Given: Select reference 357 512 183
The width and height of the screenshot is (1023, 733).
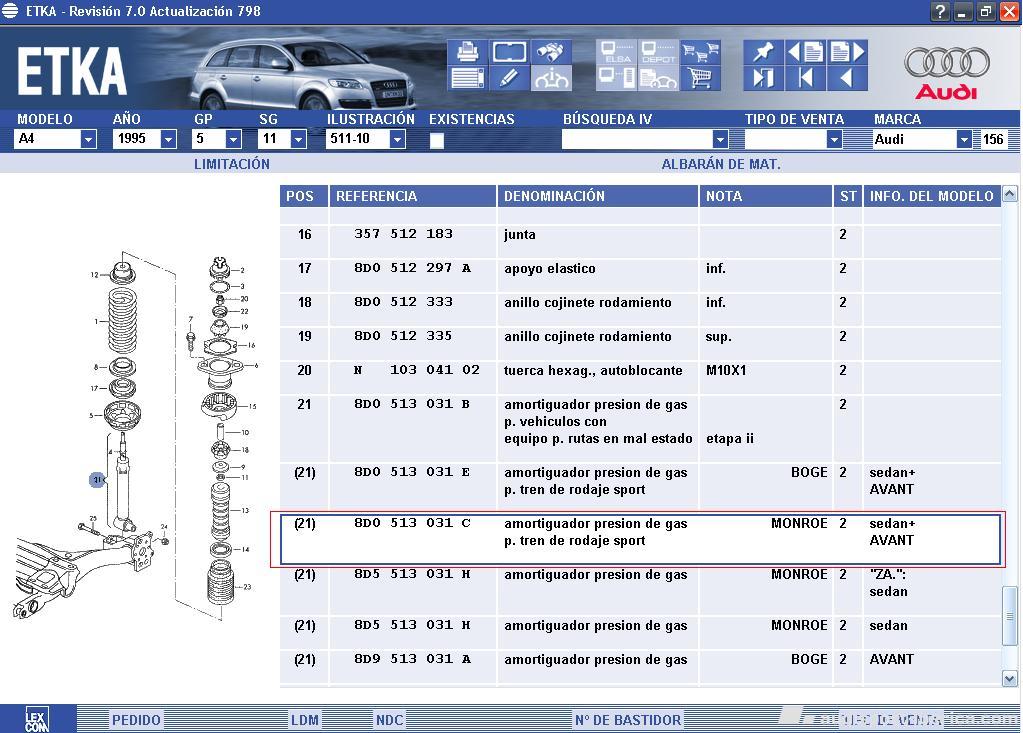Looking at the screenshot, I should (403, 234).
